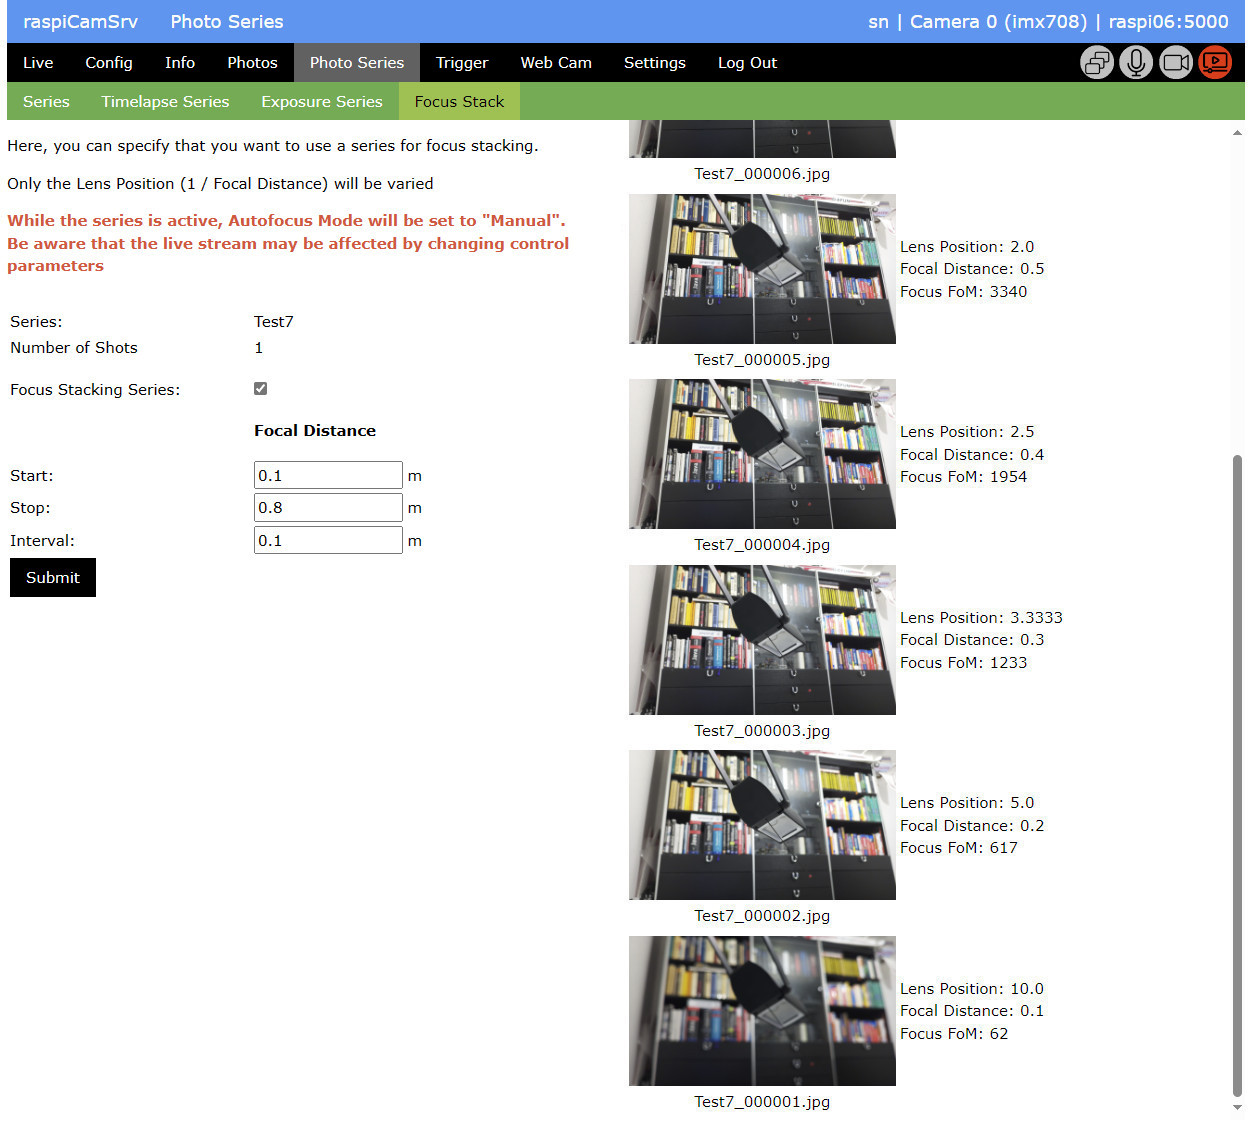Select the Series sub-tab
The height and width of the screenshot is (1123, 1251).
tap(46, 102)
